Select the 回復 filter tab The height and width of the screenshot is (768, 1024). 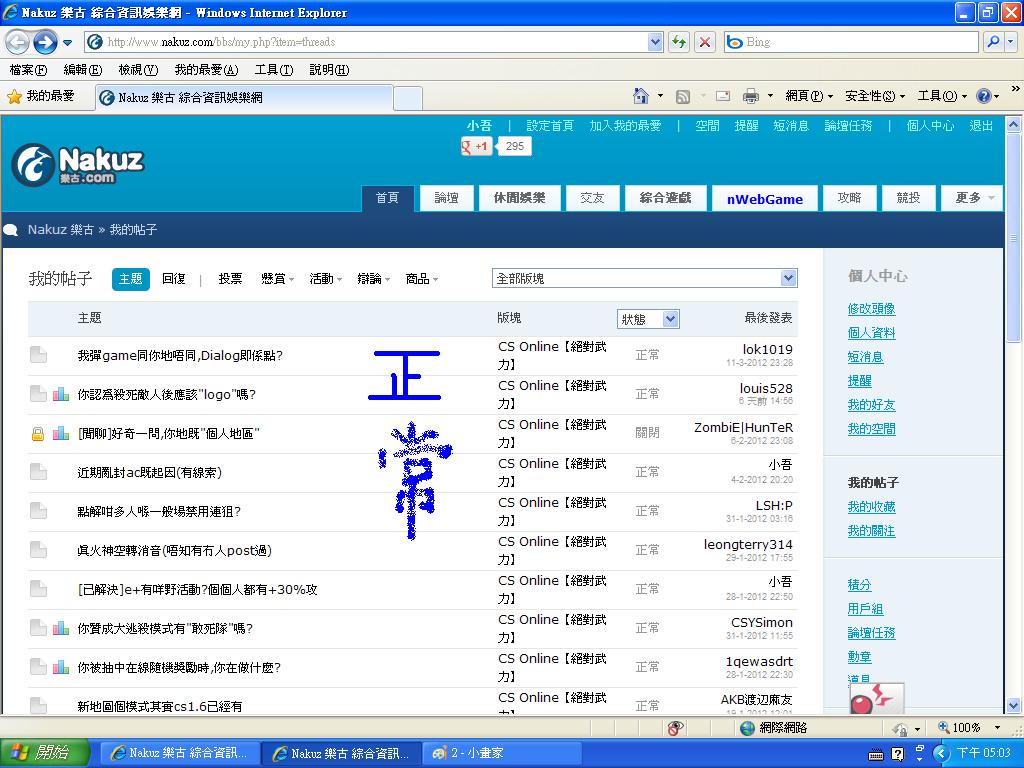click(174, 279)
